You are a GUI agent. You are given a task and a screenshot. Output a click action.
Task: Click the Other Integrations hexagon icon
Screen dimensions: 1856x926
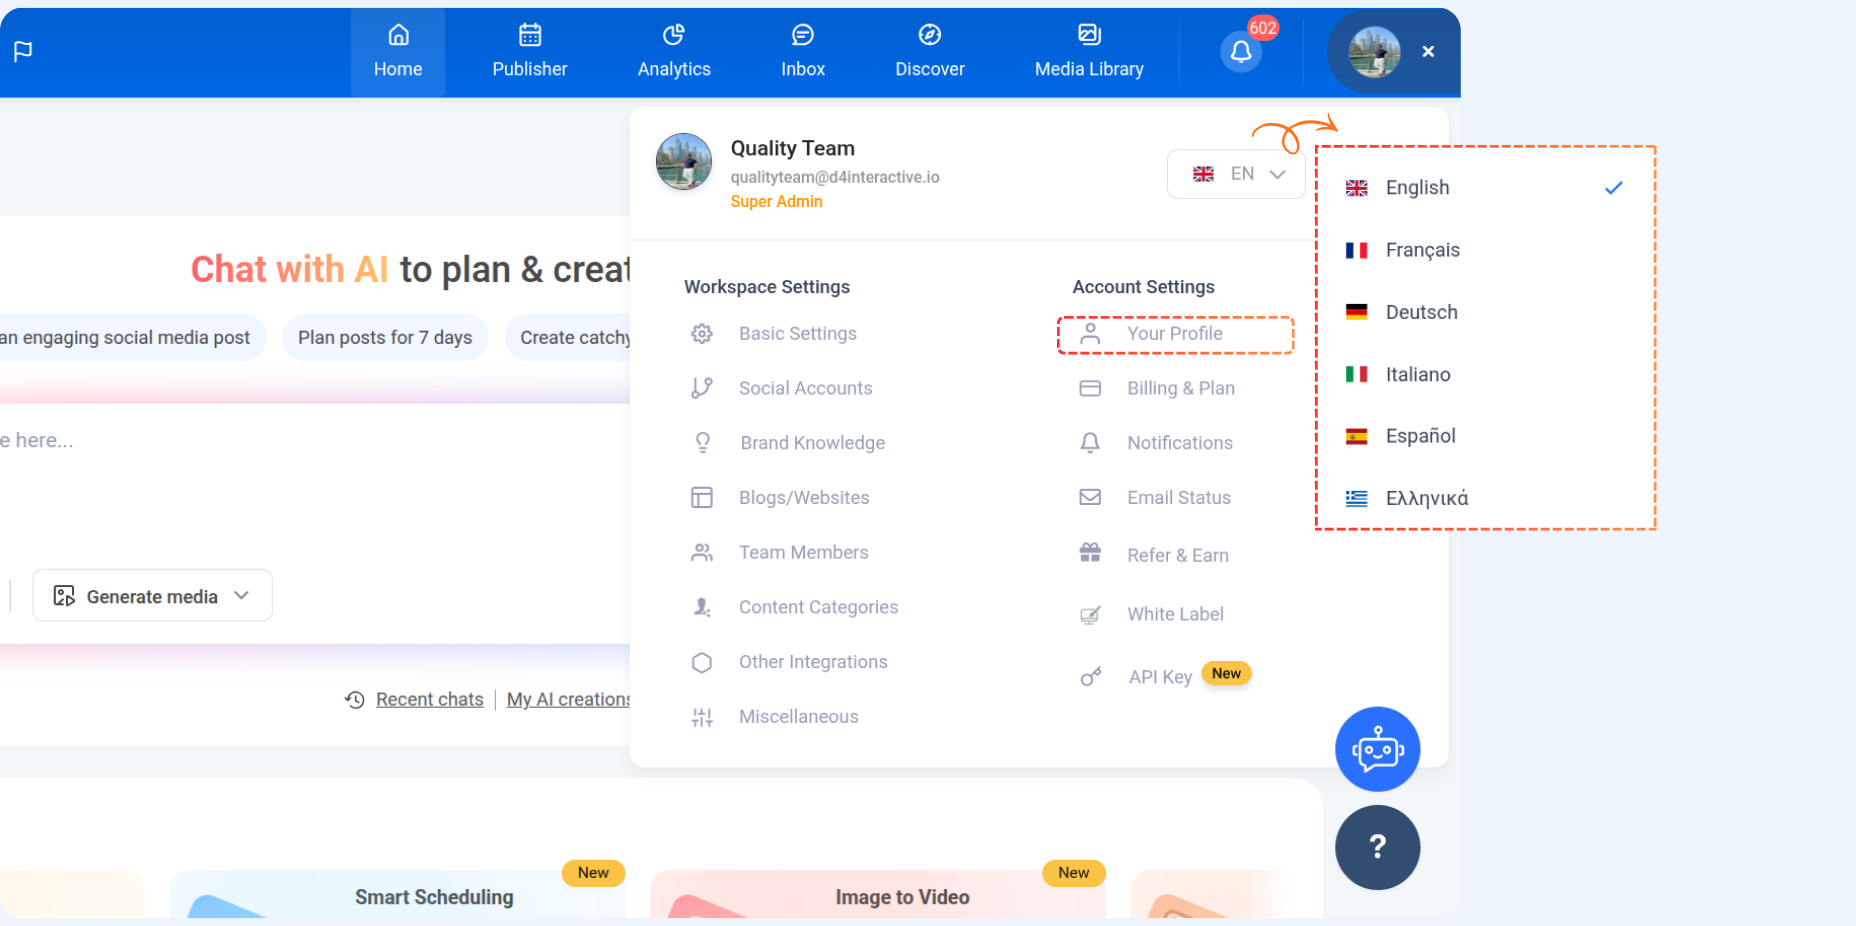click(x=702, y=662)
